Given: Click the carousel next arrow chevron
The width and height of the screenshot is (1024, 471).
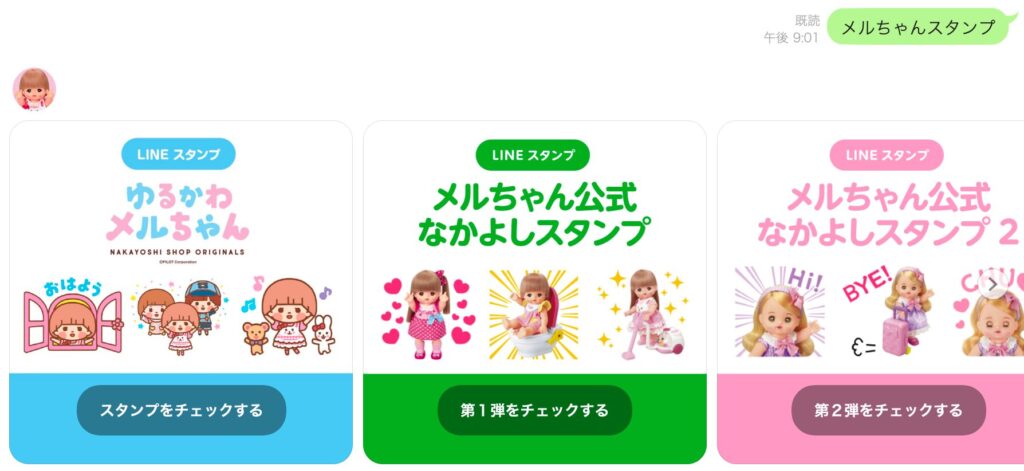Looking at the screenshot, I should click(992, 285).
